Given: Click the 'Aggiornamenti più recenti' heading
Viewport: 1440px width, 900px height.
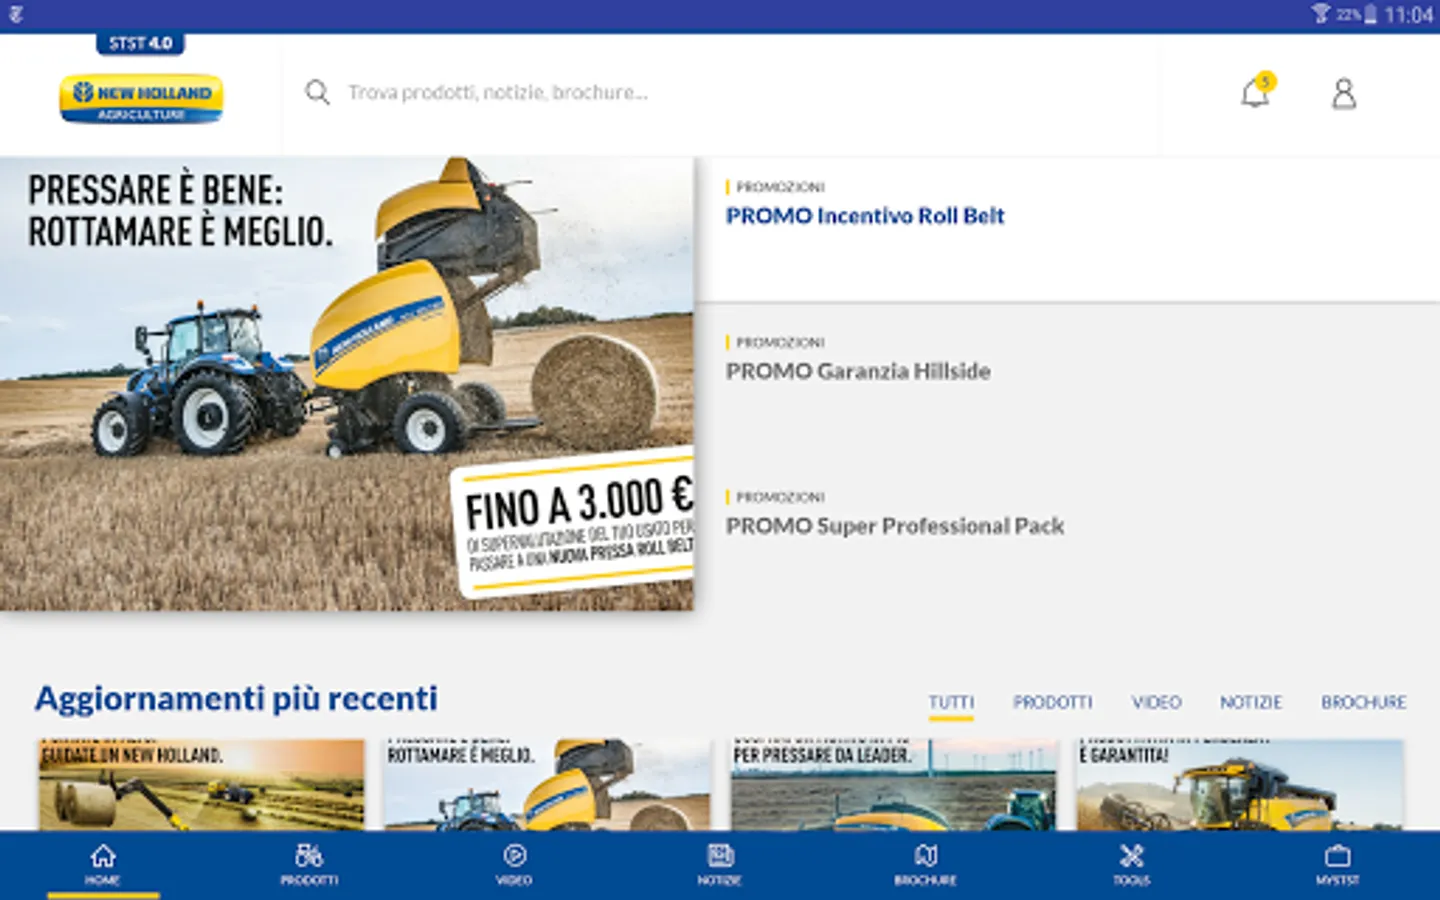Looking at the screenshot, I should pyautogui.click(x=236, y=698).
